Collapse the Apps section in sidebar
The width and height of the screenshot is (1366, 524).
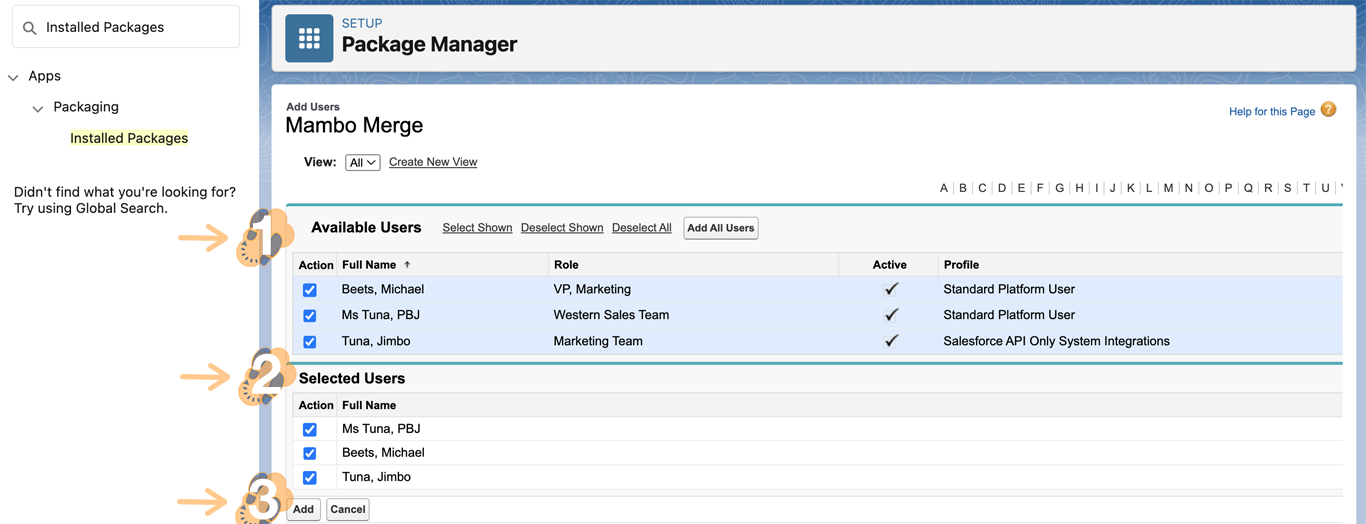14,77
